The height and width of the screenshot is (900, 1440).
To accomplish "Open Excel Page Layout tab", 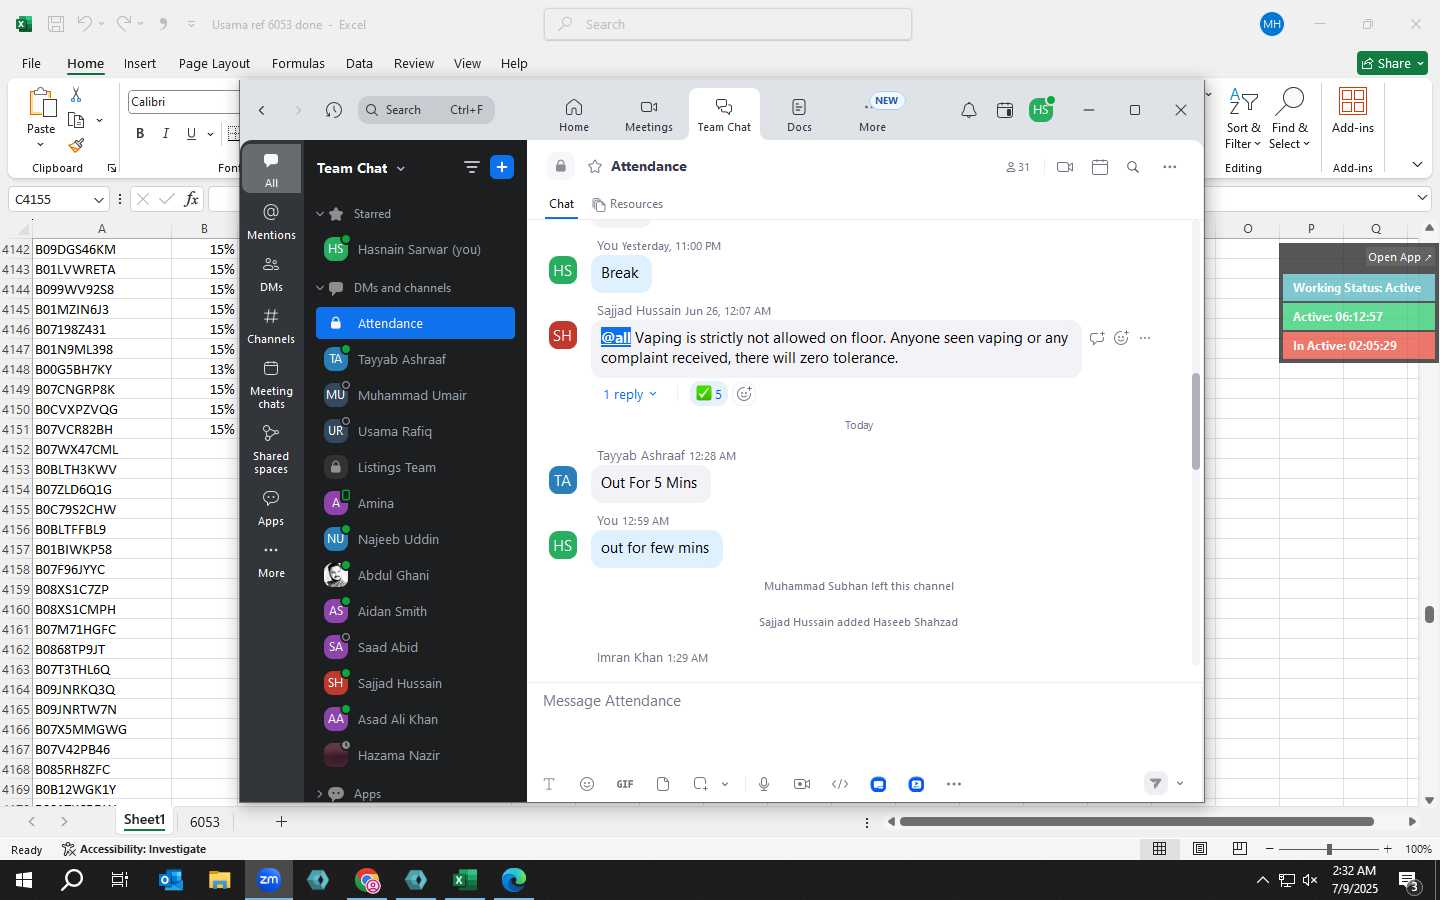I will click(214, 63).
